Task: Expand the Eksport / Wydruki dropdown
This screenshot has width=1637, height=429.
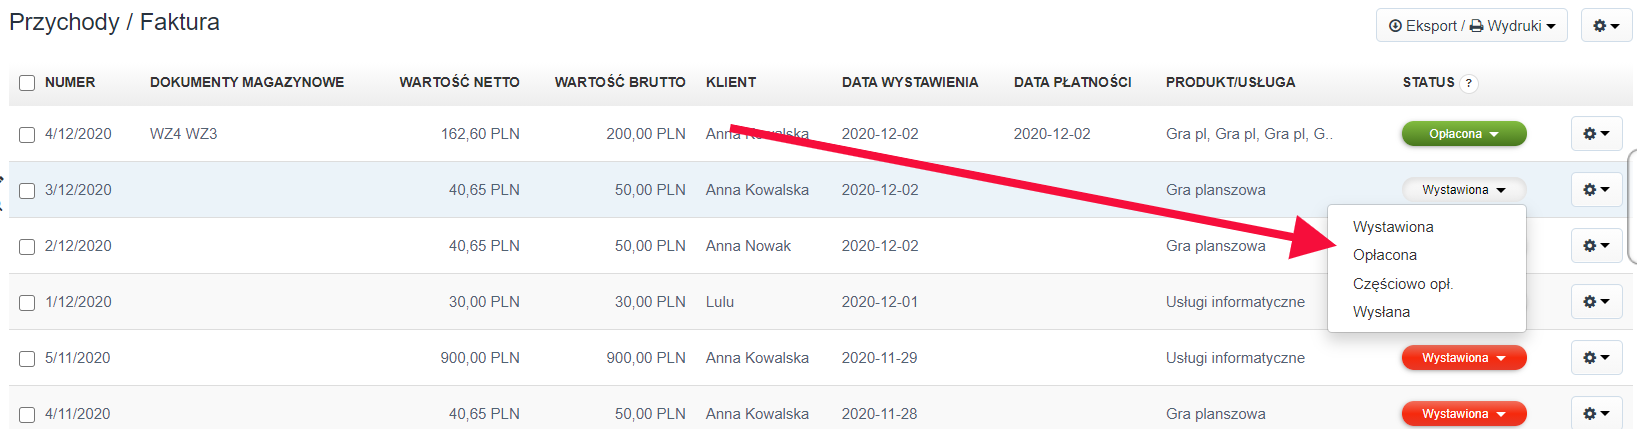Action: click(1471, 26)
